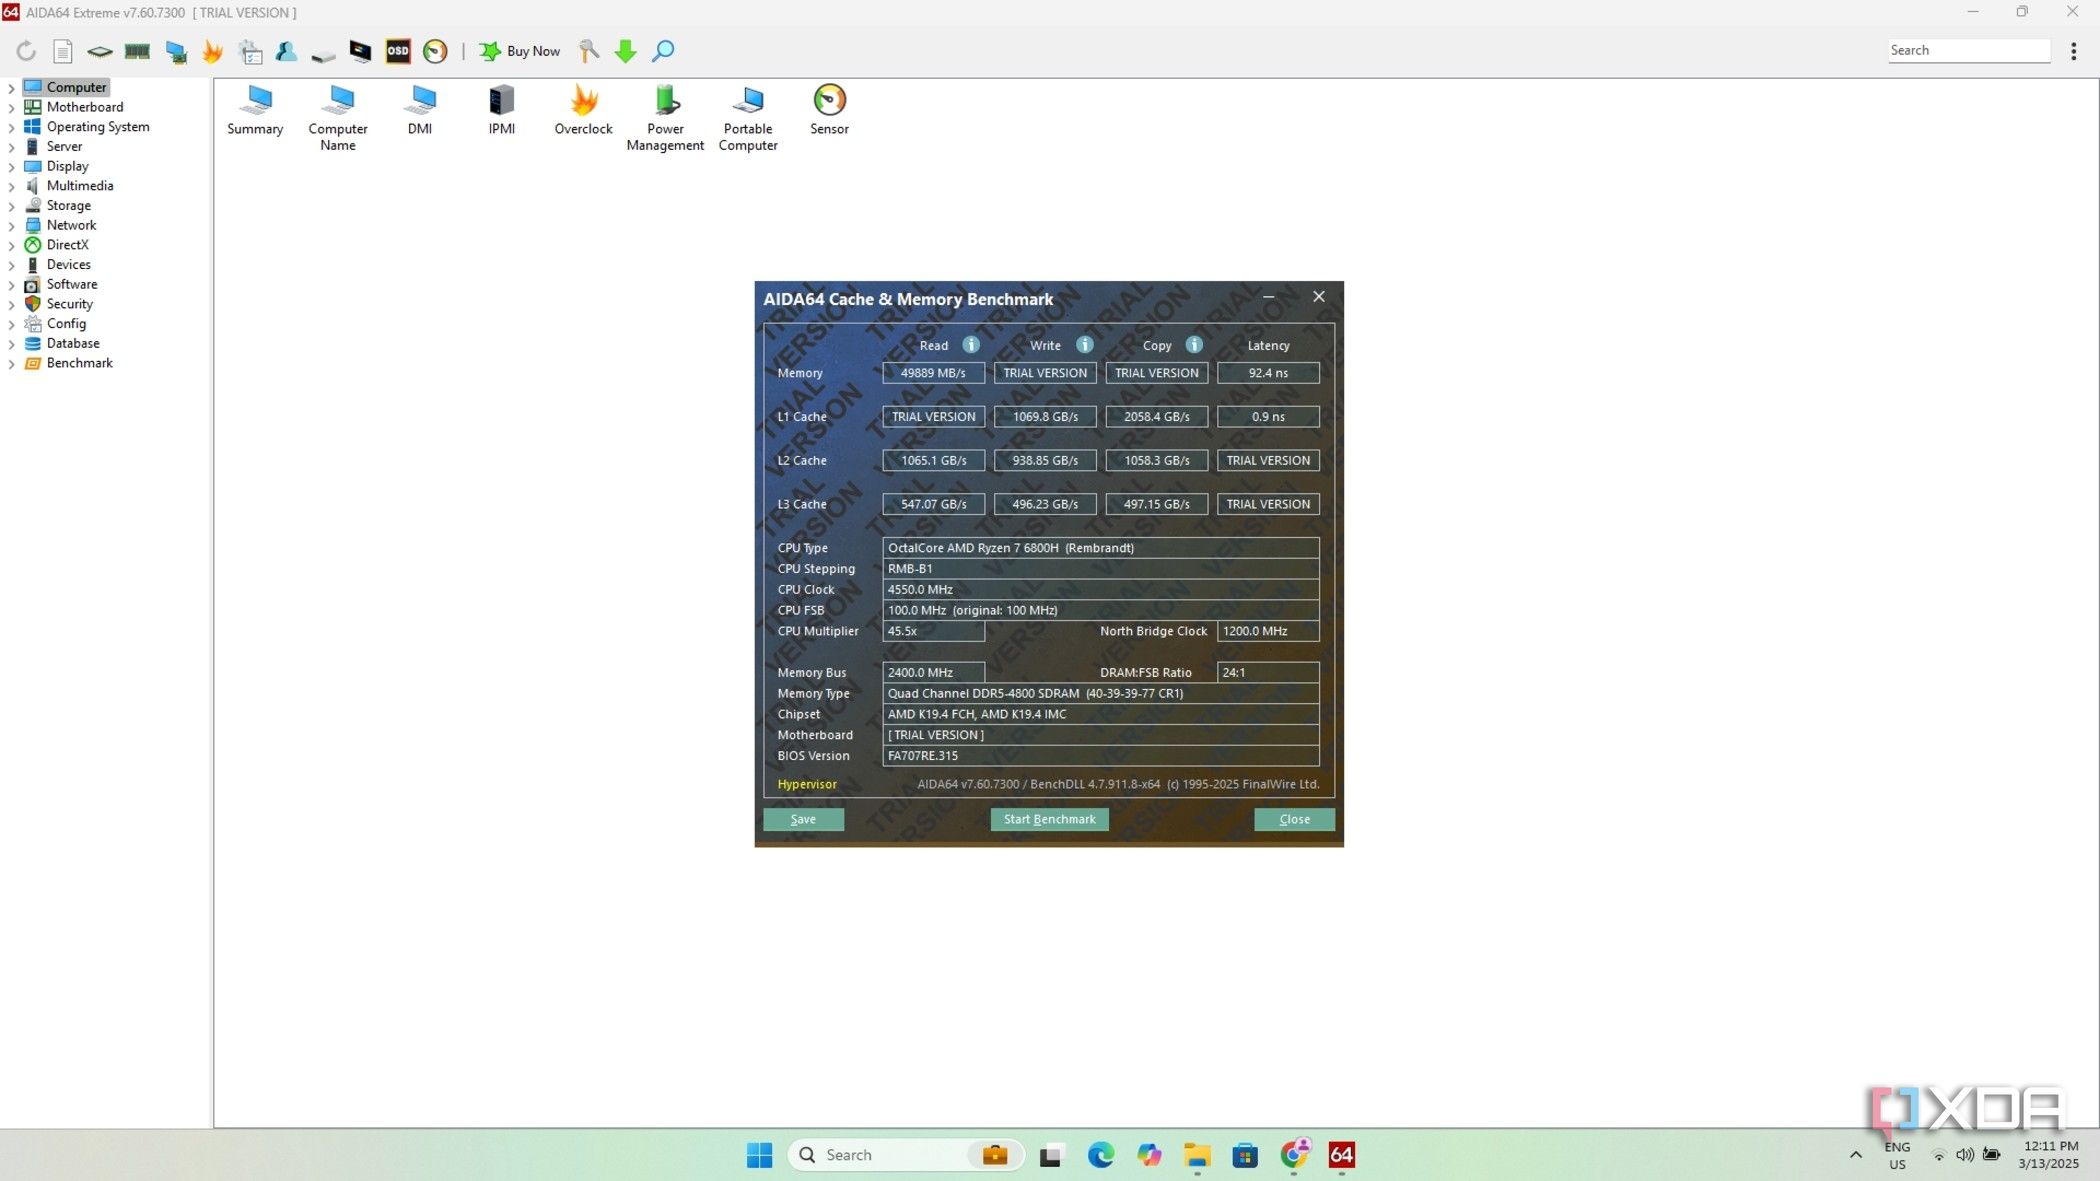This screenshot has height=1181, width=2100.
Task: Open the Sensor gauge icon
Action: coord(830,111)
